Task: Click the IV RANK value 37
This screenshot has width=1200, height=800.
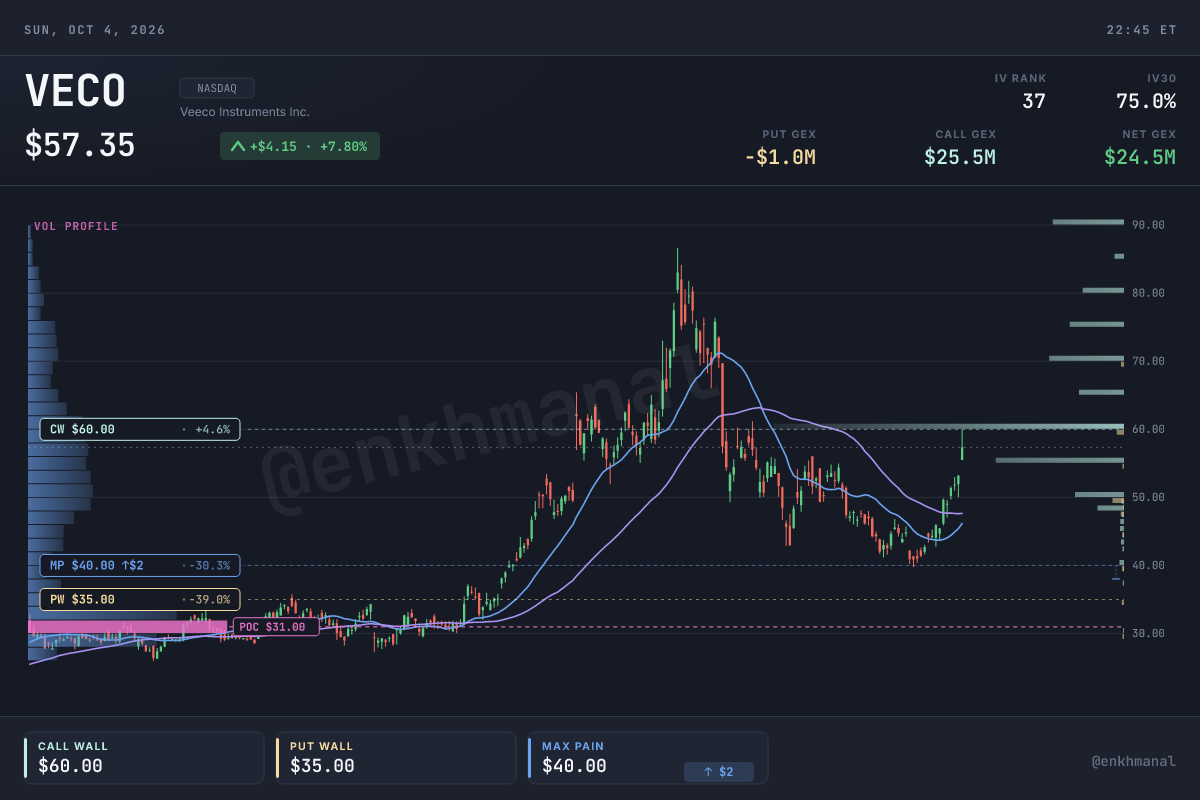Action: [1033, 101]
